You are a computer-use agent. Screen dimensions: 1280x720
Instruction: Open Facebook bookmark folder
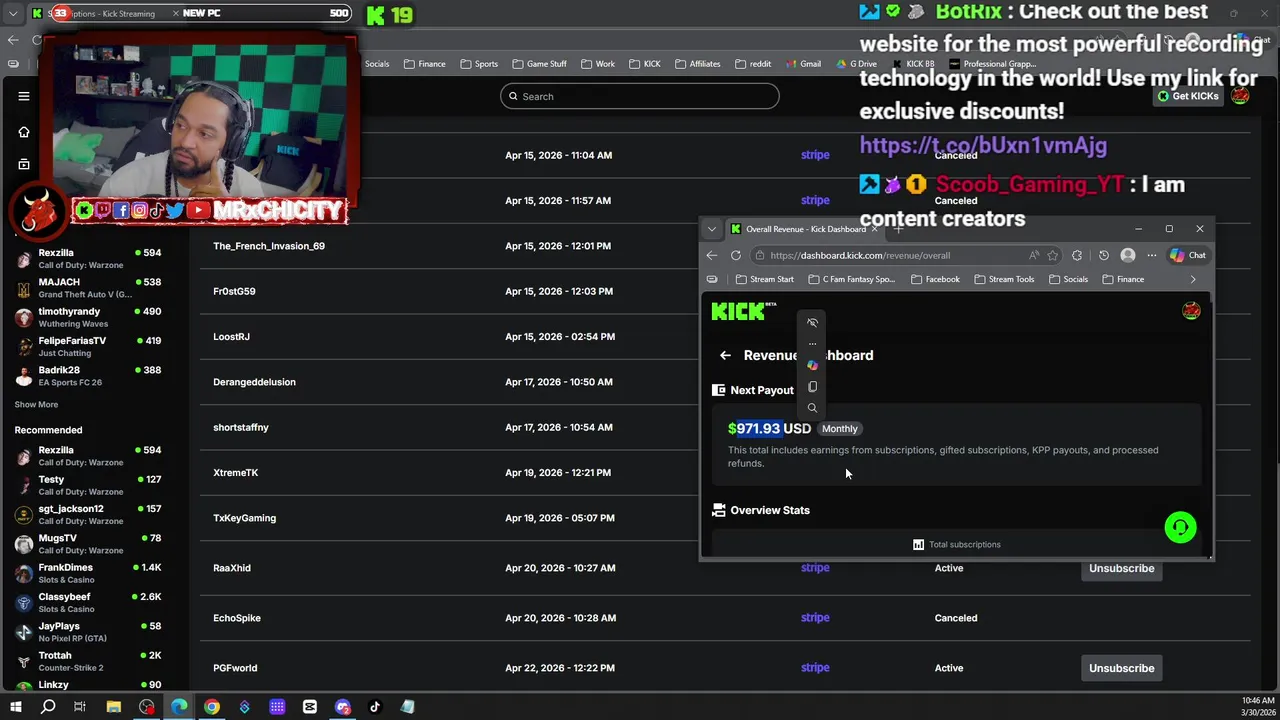point(935,279)
